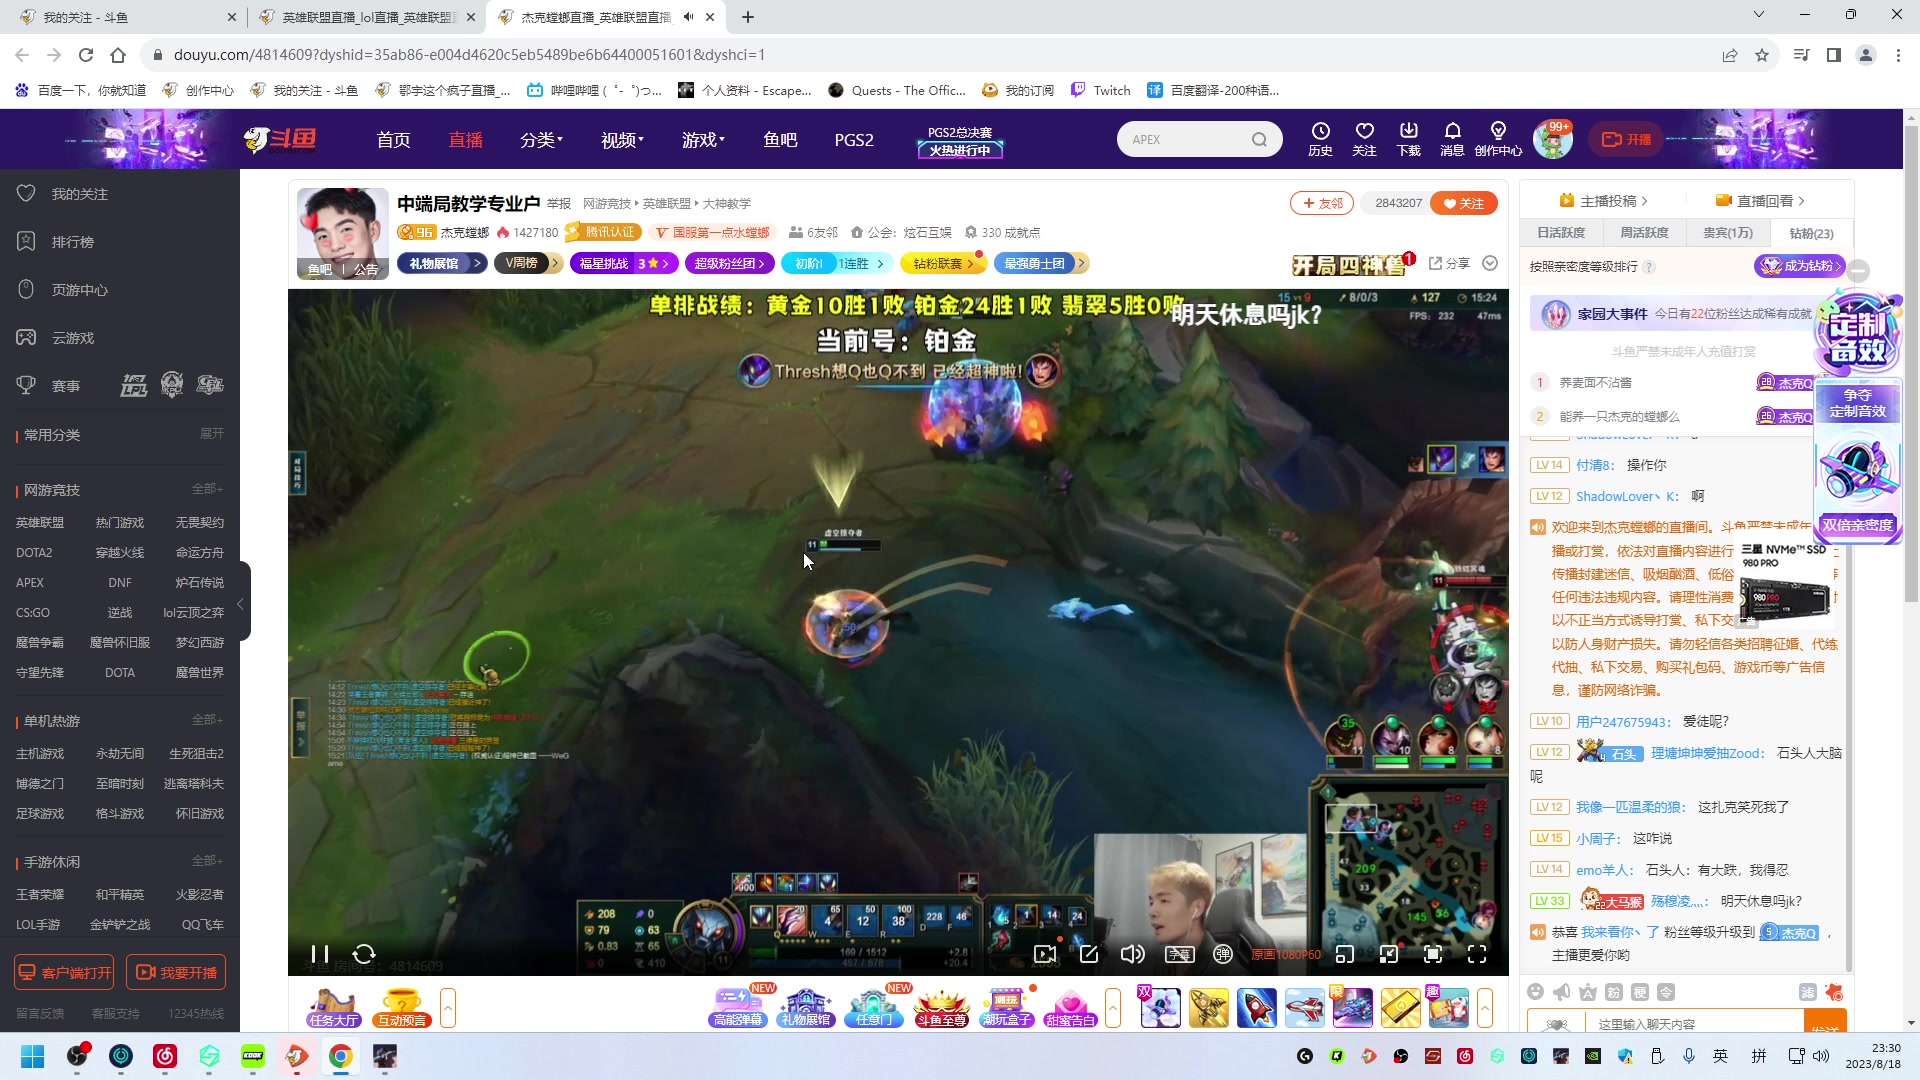Toggle page-fullscreen (web fullscreen) icon
The image size is (1920, 1080).
tap(1433, 954)
